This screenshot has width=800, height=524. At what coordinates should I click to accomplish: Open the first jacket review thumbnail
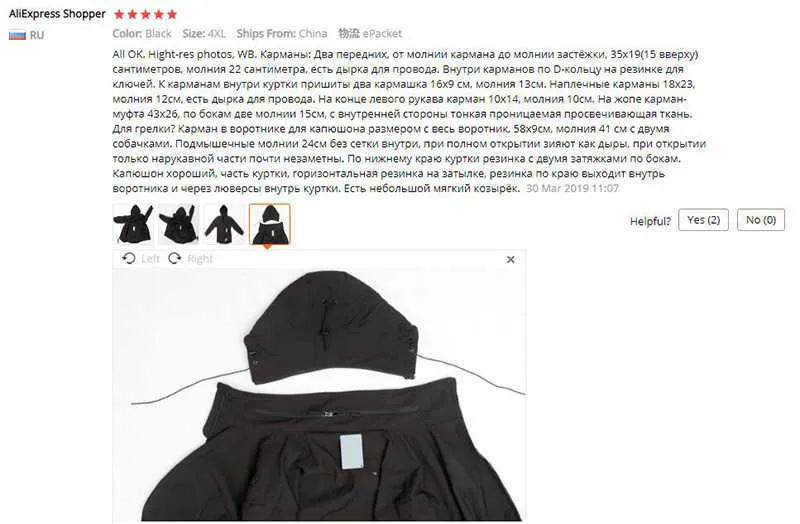(x=133, y=224)
